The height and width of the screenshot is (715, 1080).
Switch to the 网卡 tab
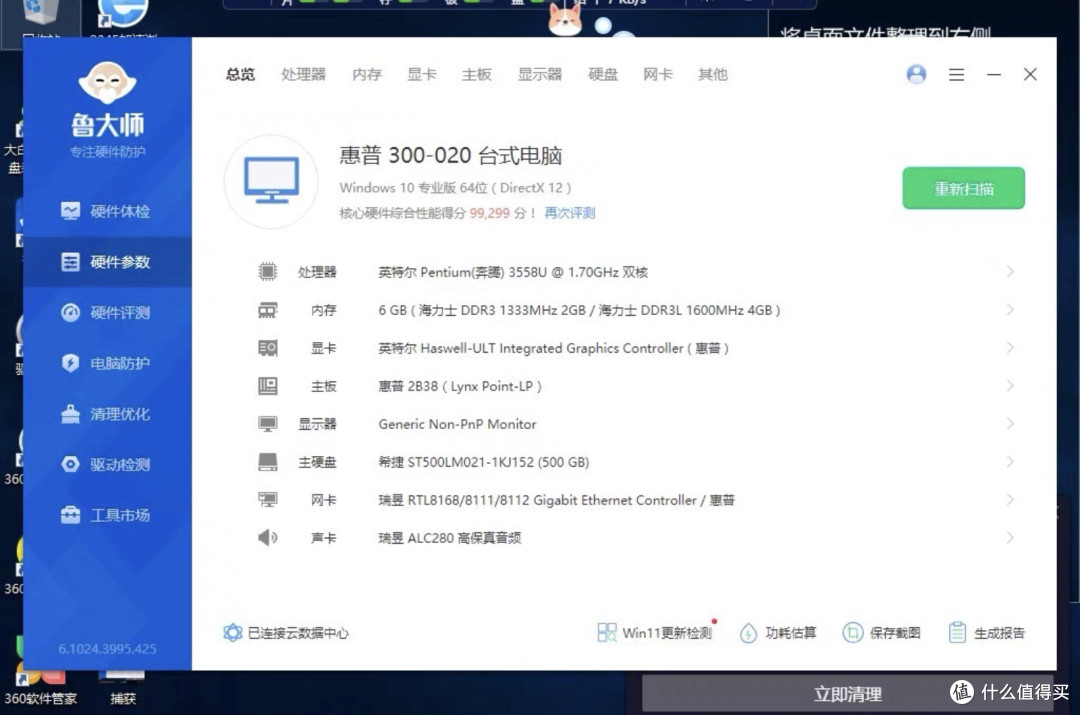point(658,74)
